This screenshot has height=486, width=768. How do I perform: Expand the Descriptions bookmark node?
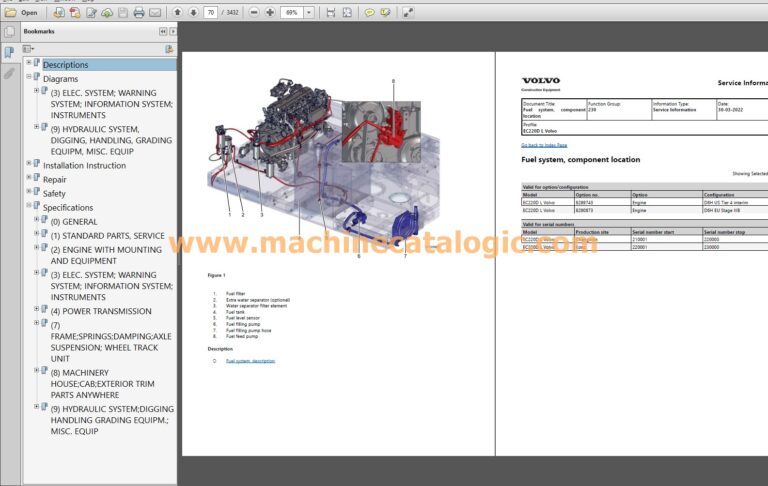point(29,63)
